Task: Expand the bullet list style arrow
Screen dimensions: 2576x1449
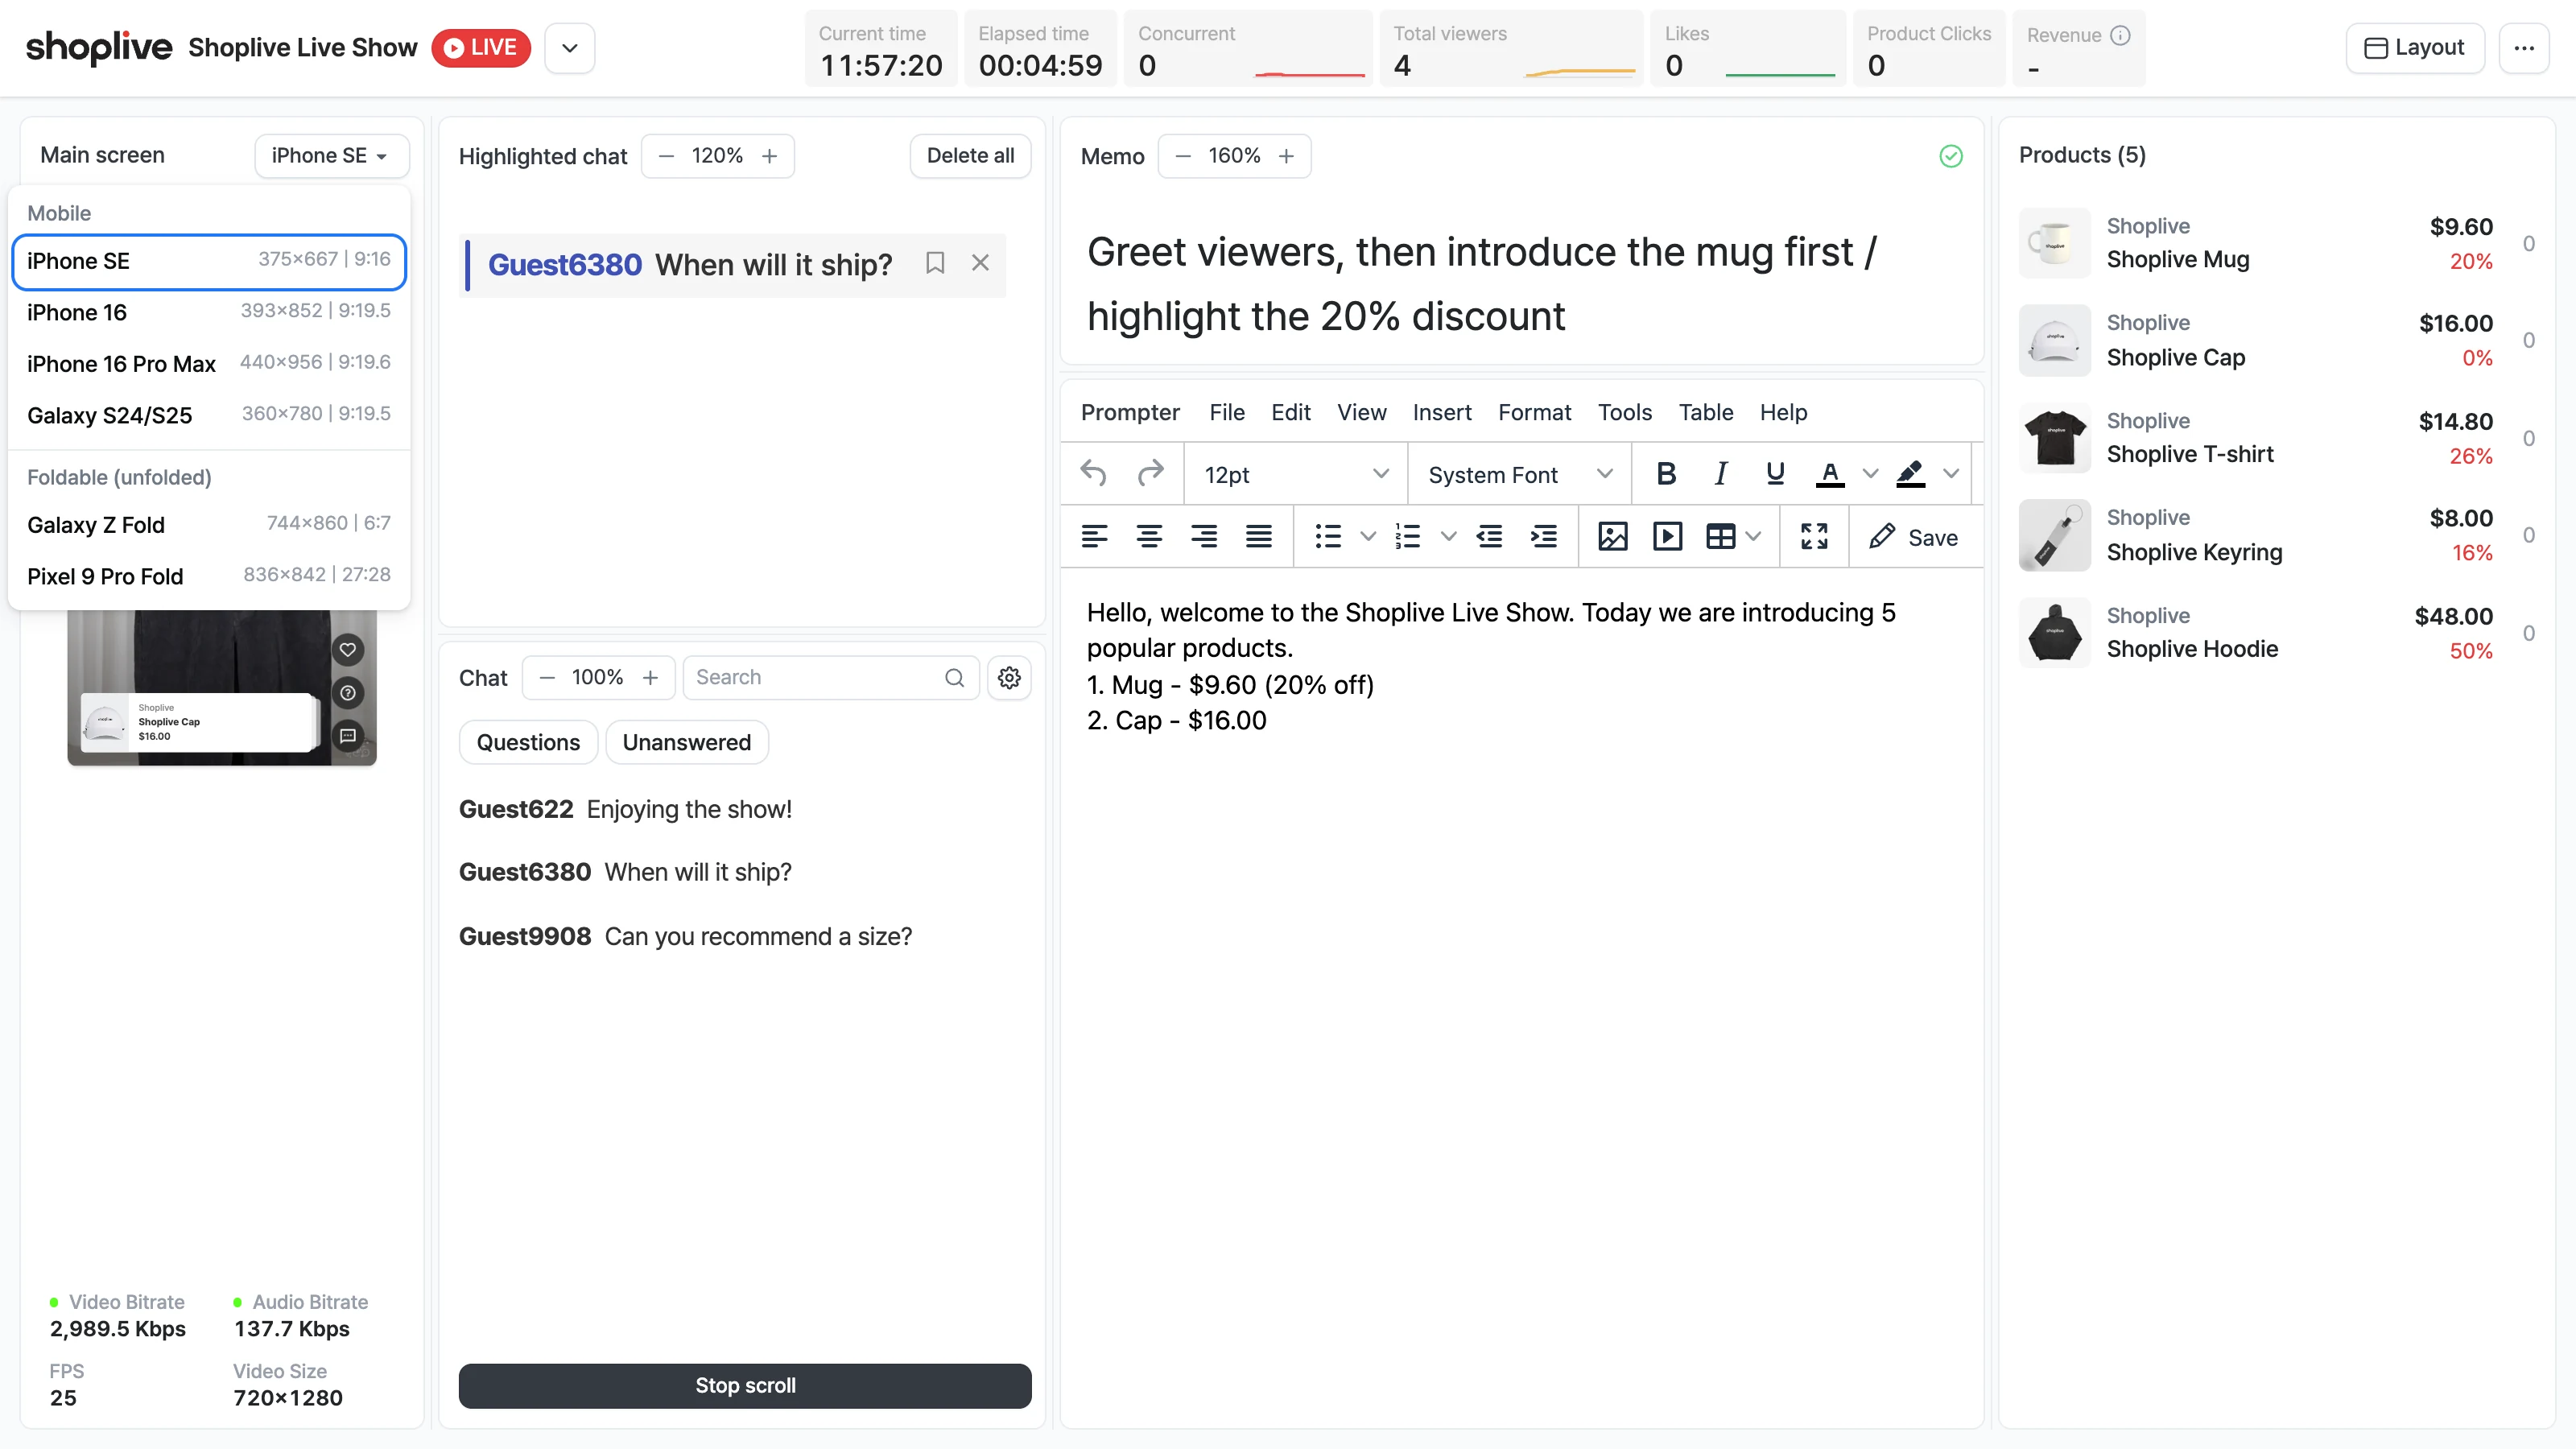Action: [x=1368, y=537]
